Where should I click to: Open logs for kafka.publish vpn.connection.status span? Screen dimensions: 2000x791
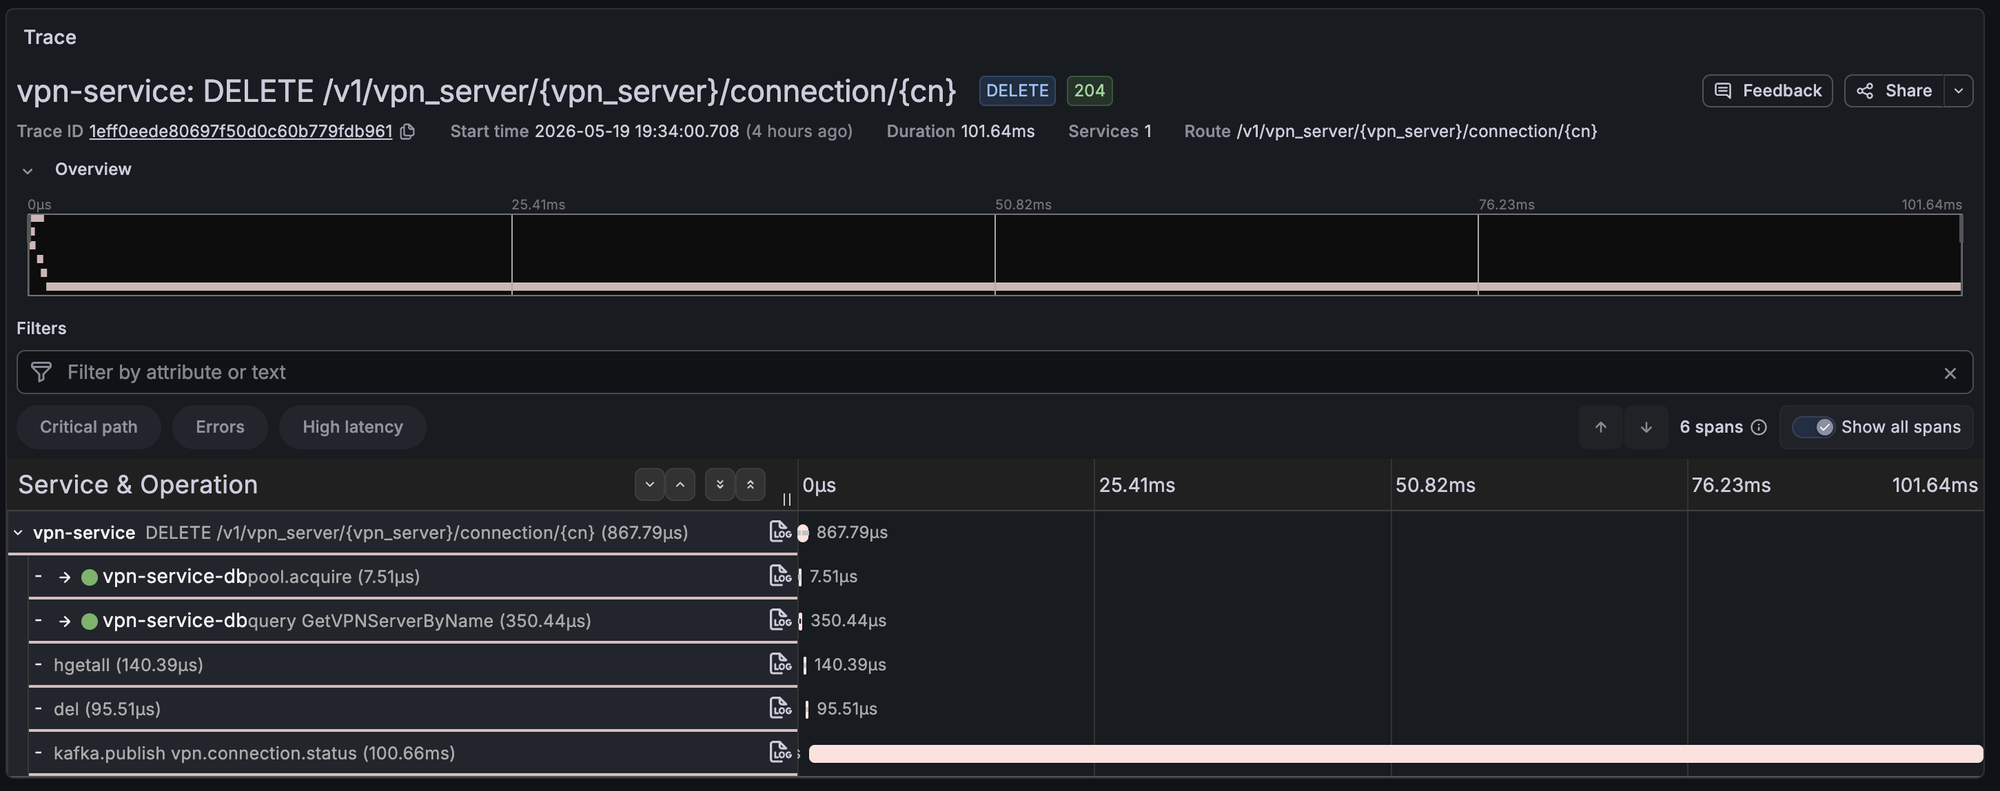tap(780, 752)
